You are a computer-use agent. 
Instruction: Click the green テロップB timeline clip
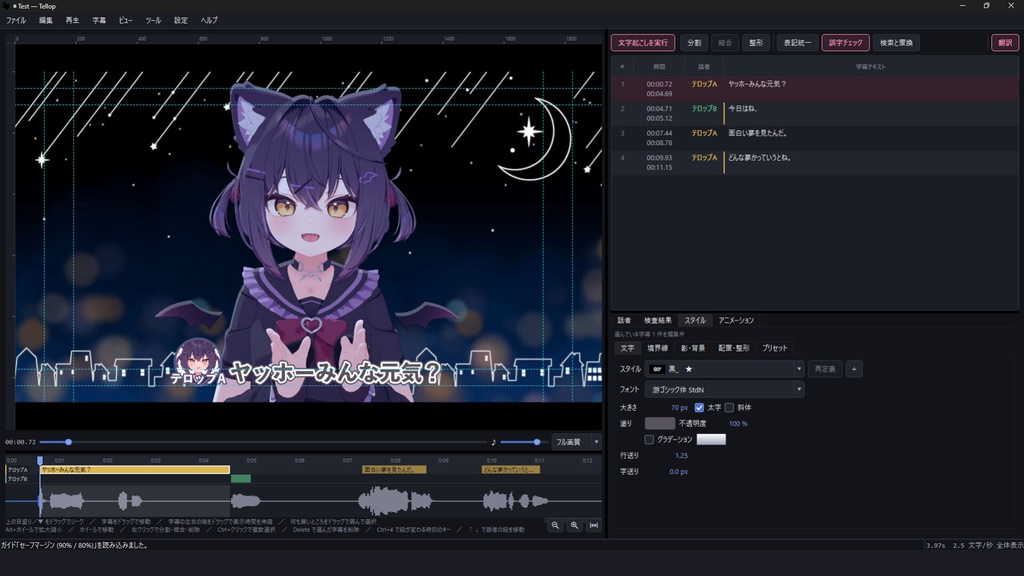point(241,479)
